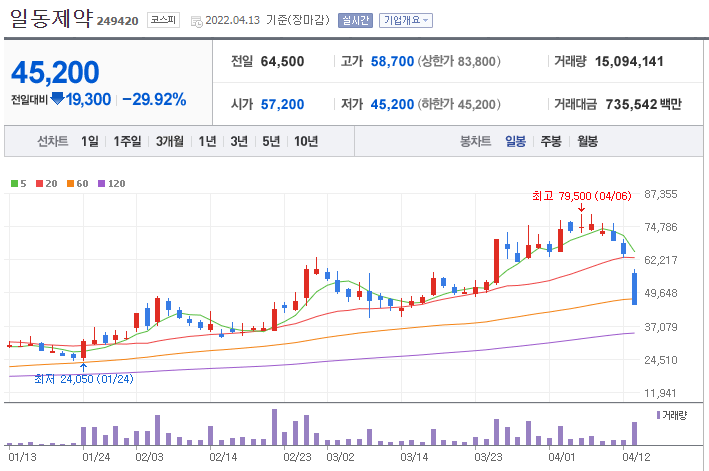Switch to 월봉 candle chart
Viewport: 709px width, 471px height.
(587, 141)
